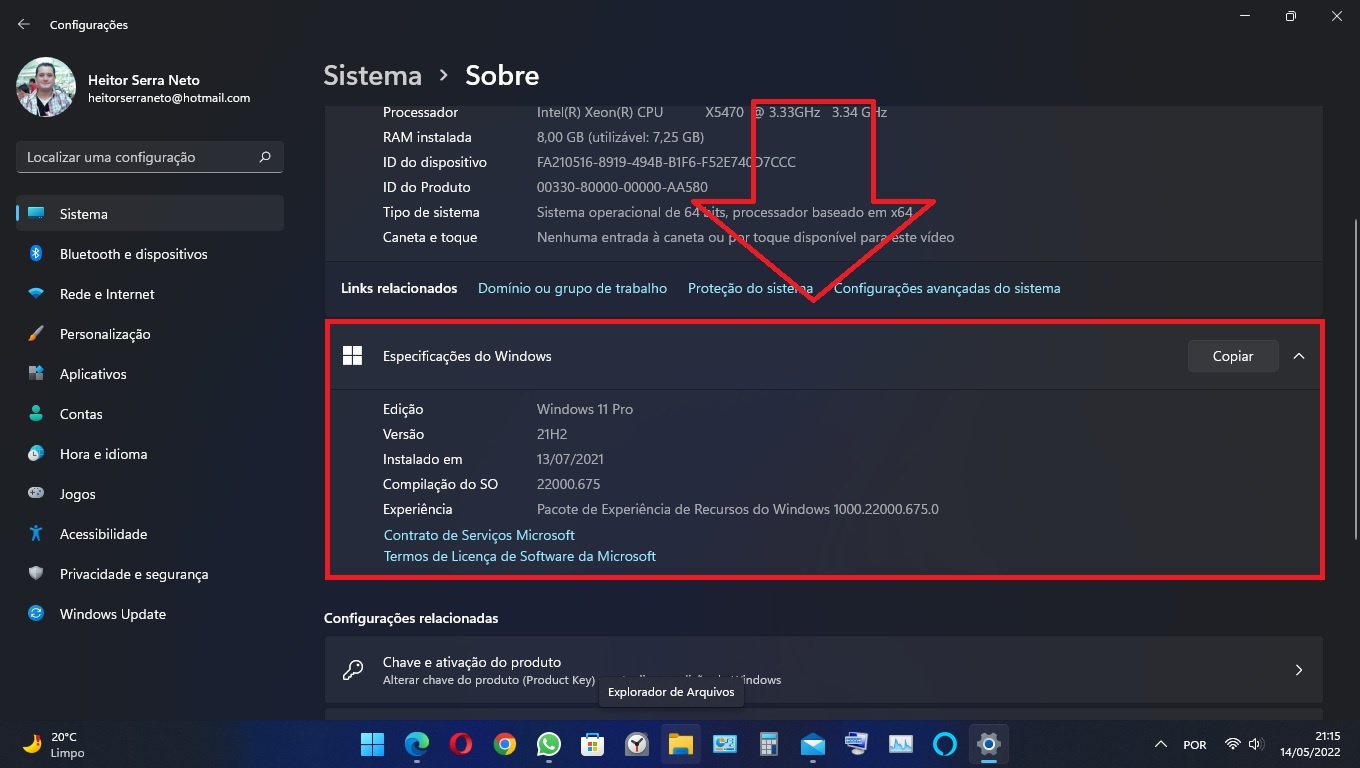
Task: Click Copiar button for Windows specifications
Action: pos(1233,356)
